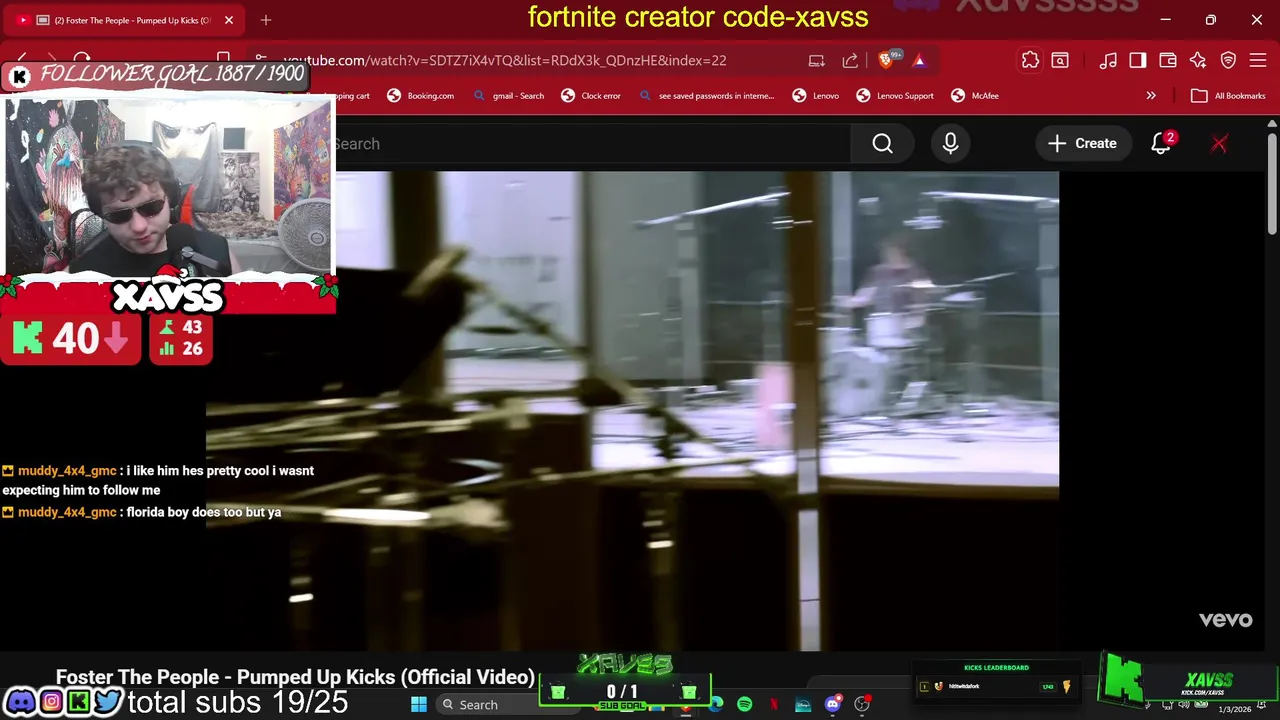This screenshot has height=720, width=1280.
Task: Open Brave Leo AI sparkle icon
Action: (x=1198, y=60)
